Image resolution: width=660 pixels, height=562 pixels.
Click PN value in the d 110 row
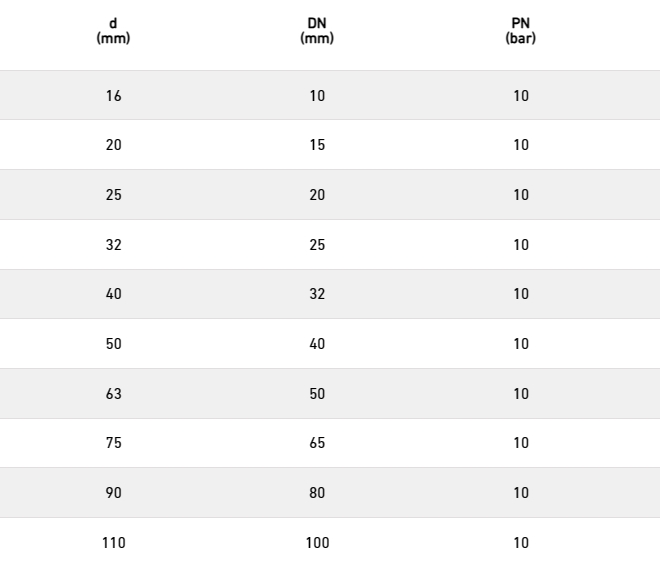(521, 543)
